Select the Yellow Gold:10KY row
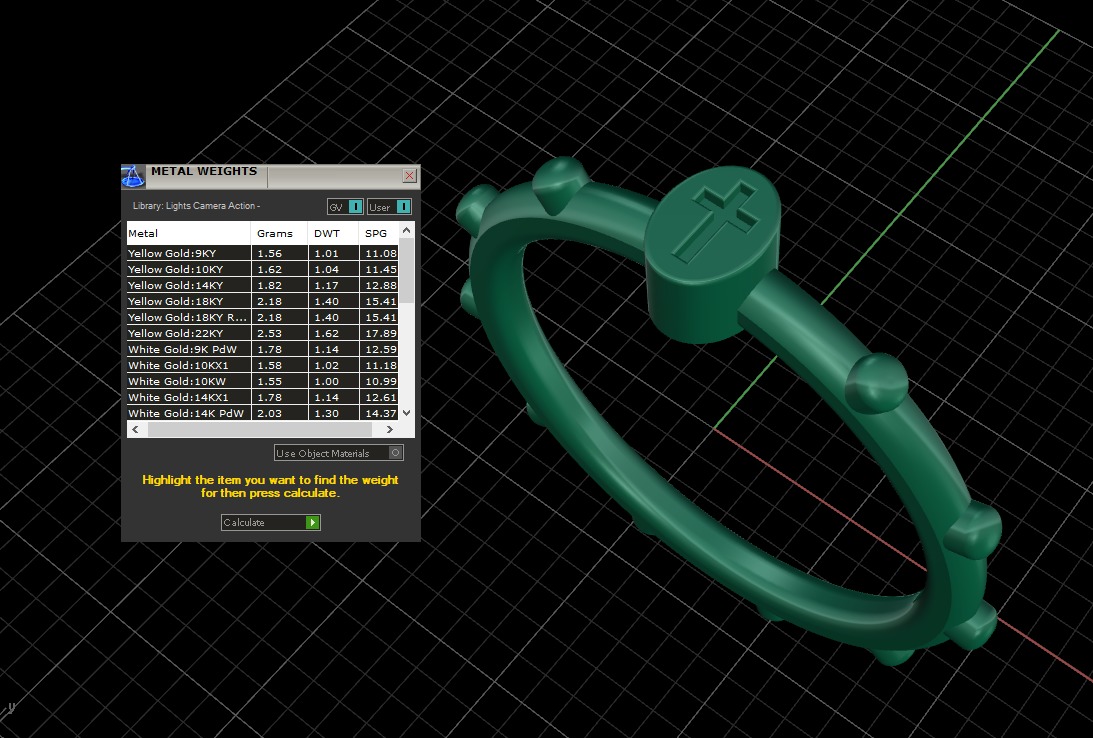The image size is (1093, 738). 262,269
